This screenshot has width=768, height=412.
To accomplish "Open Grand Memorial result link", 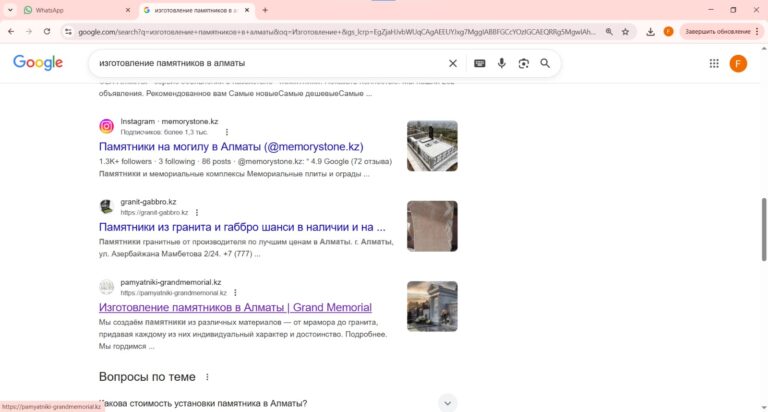I will [235, 307].
